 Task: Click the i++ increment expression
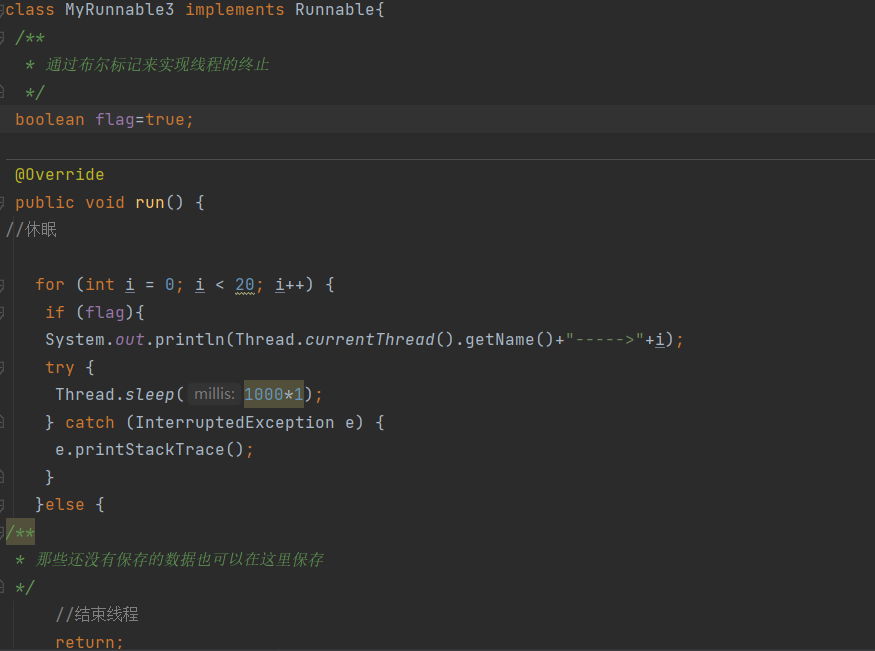point(290,285)
